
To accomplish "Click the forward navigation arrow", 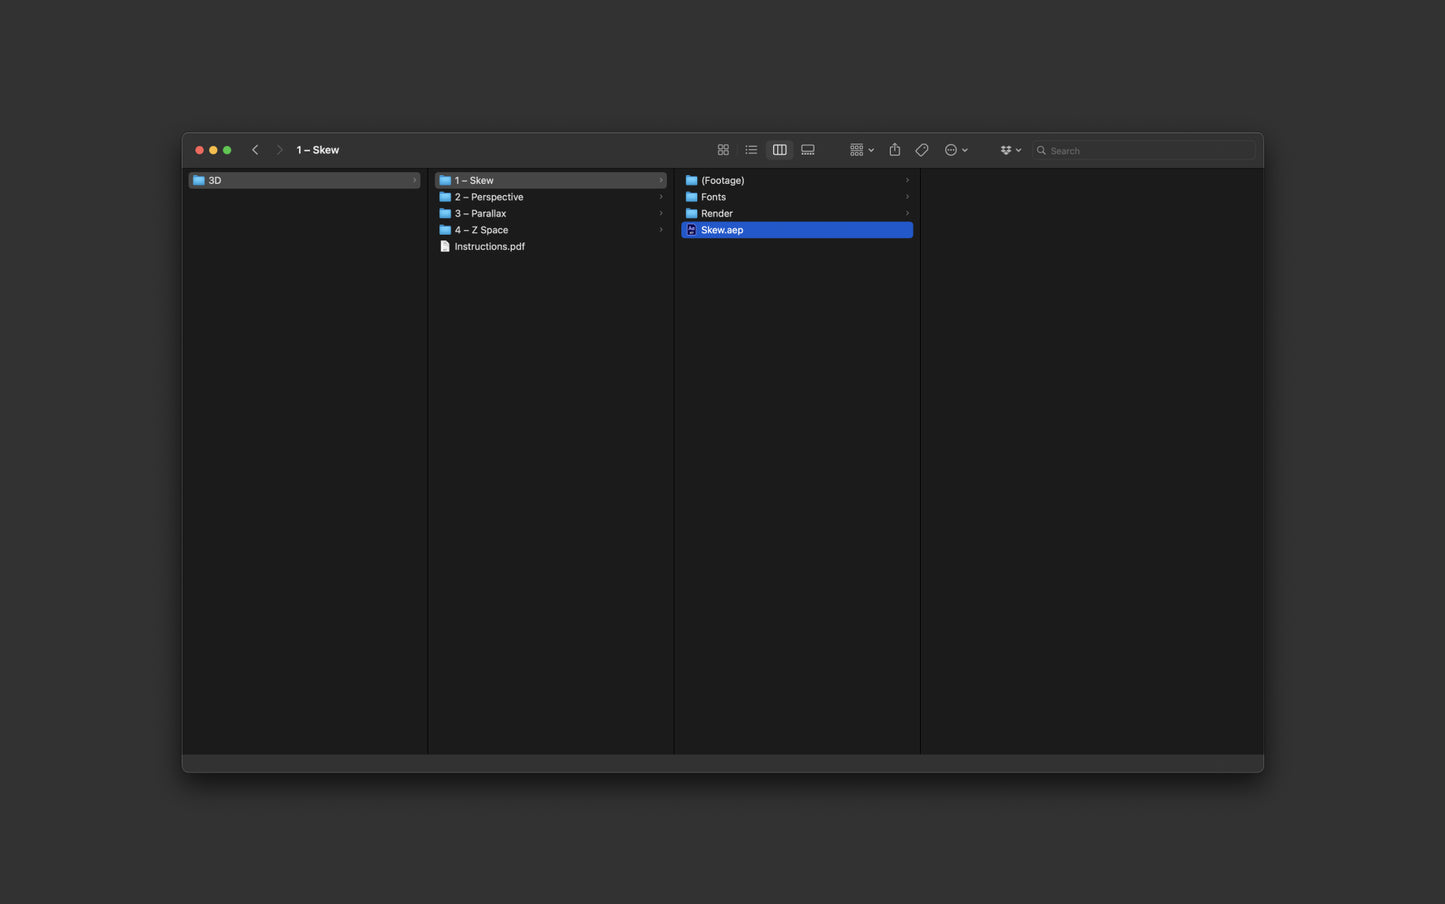I will (x=279, y=150).
